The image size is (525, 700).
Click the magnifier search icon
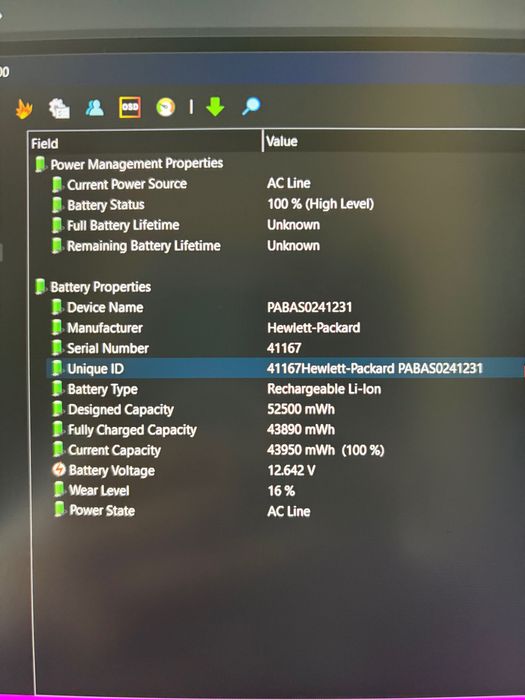pos(251,107)
